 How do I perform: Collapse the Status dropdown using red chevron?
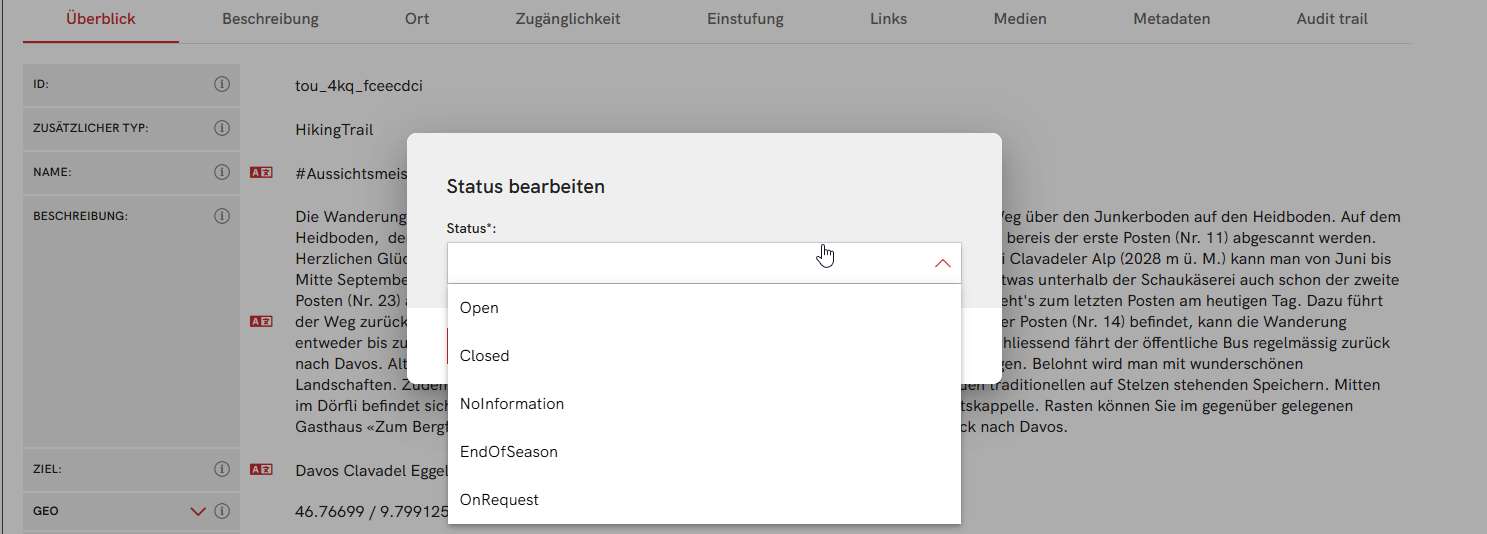click(941, 263)
